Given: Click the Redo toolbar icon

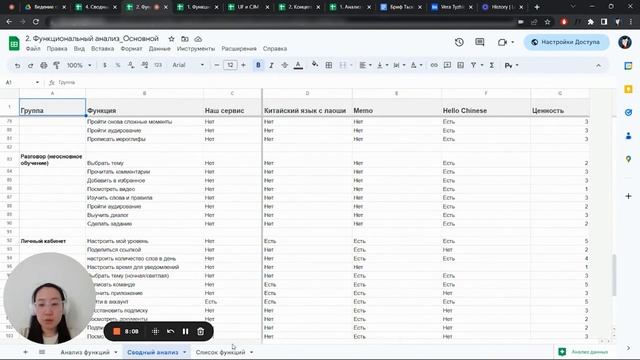Looking at the screenshot, I should tap(30, 65).
